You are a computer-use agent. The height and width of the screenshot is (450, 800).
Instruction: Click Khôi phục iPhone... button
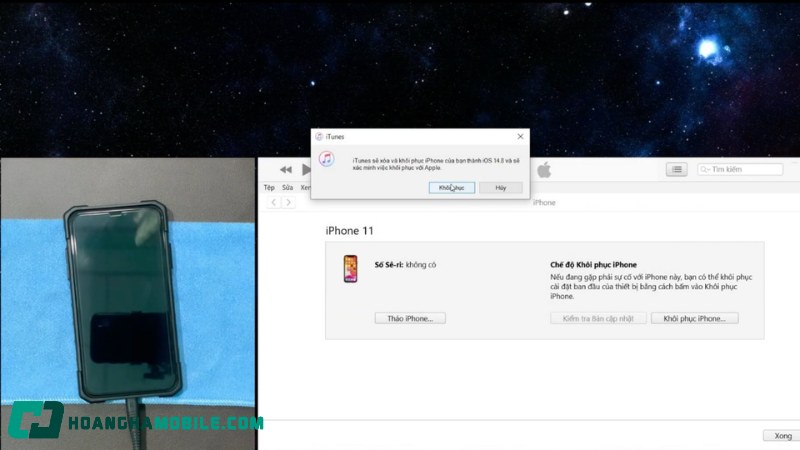click(694, 318)
